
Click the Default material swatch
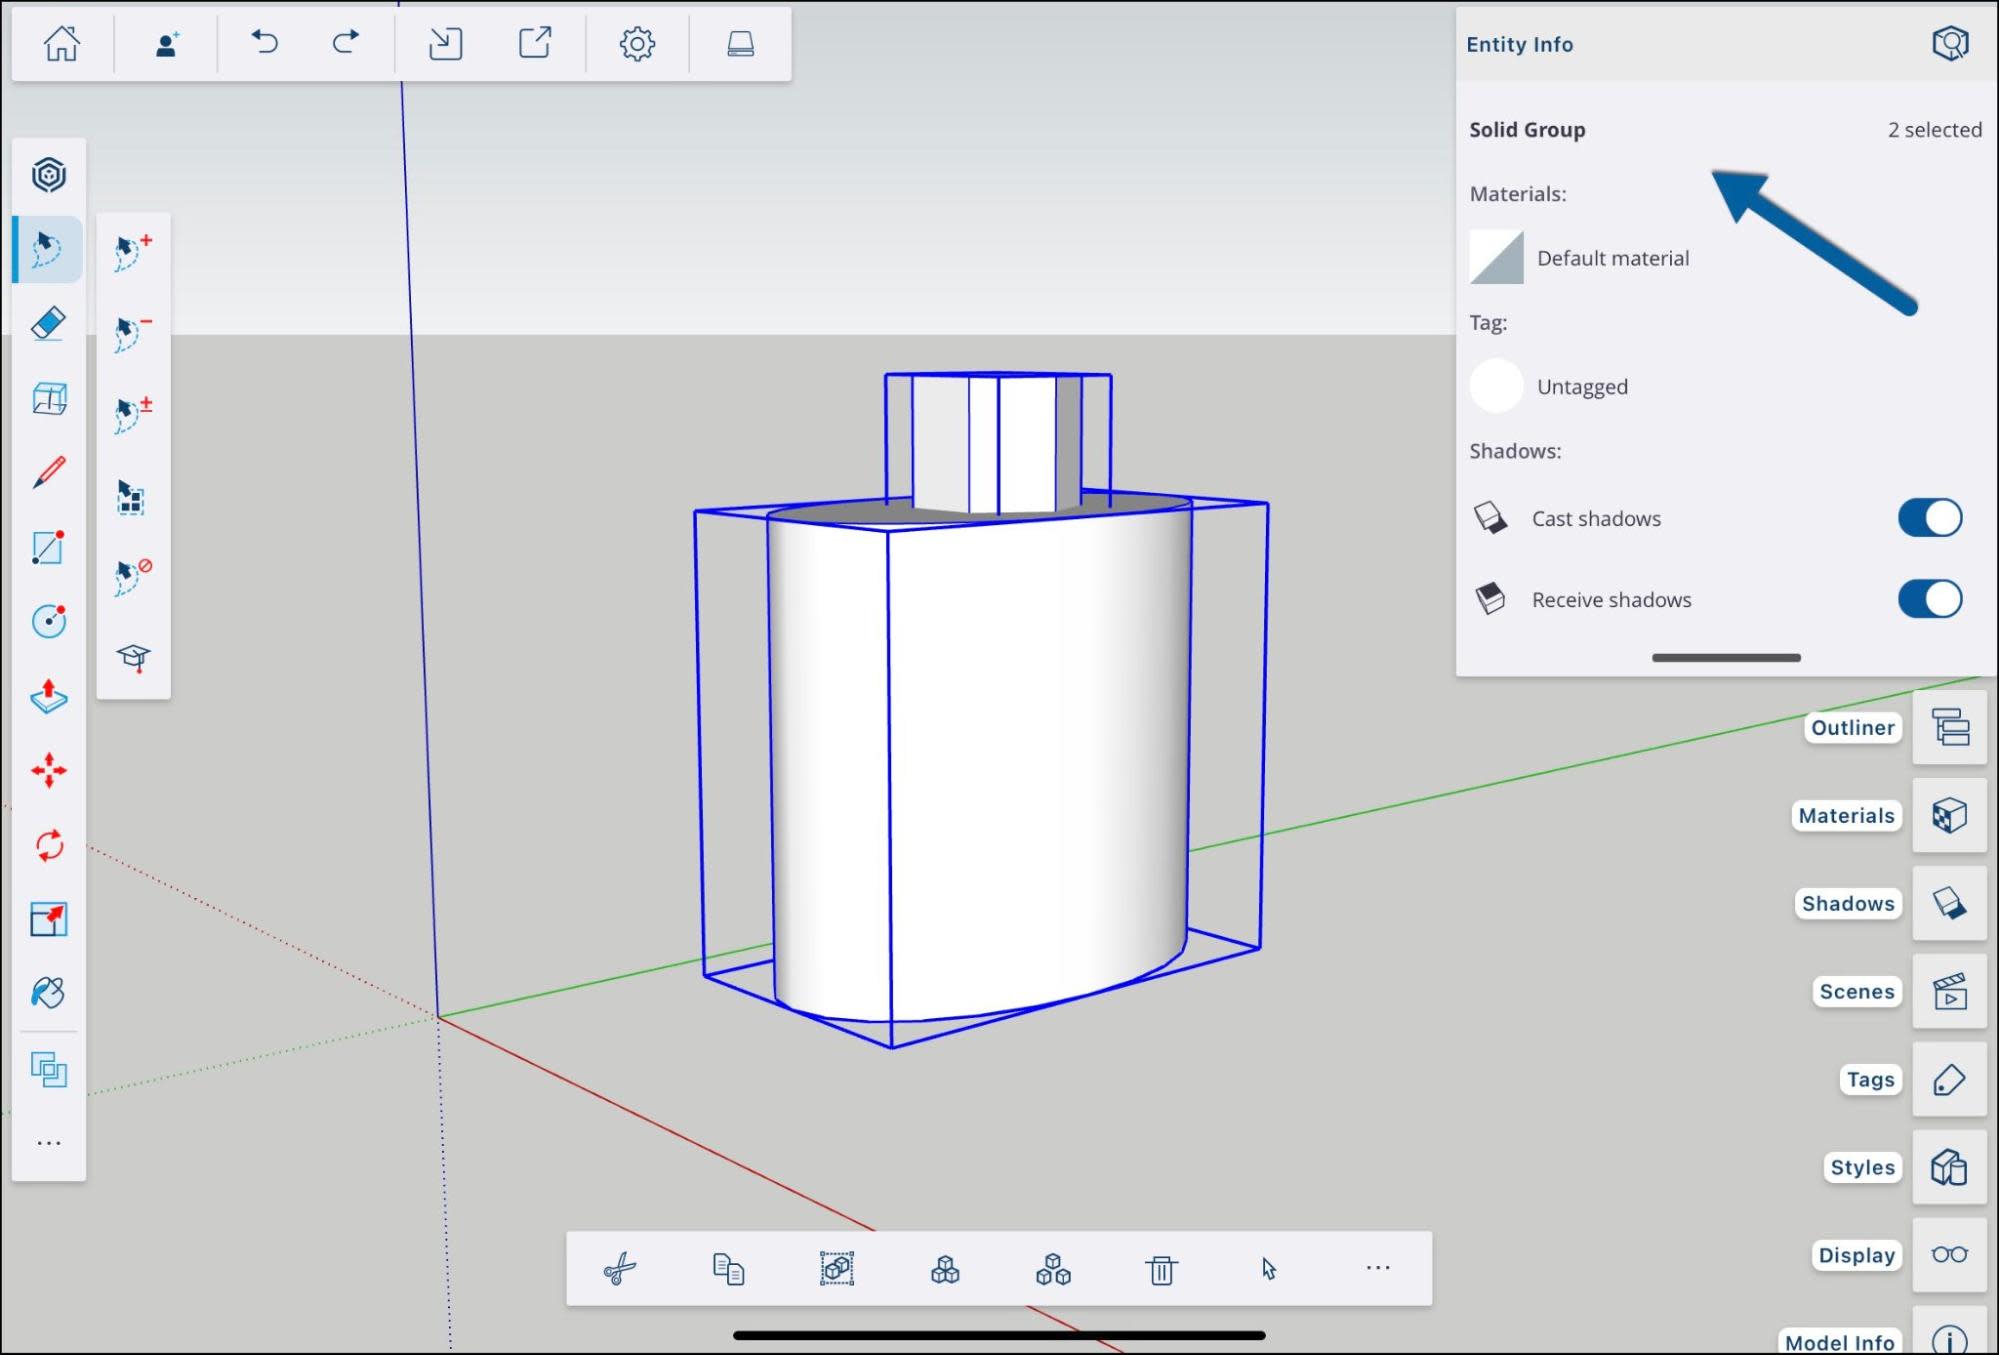pos(1496,257)
